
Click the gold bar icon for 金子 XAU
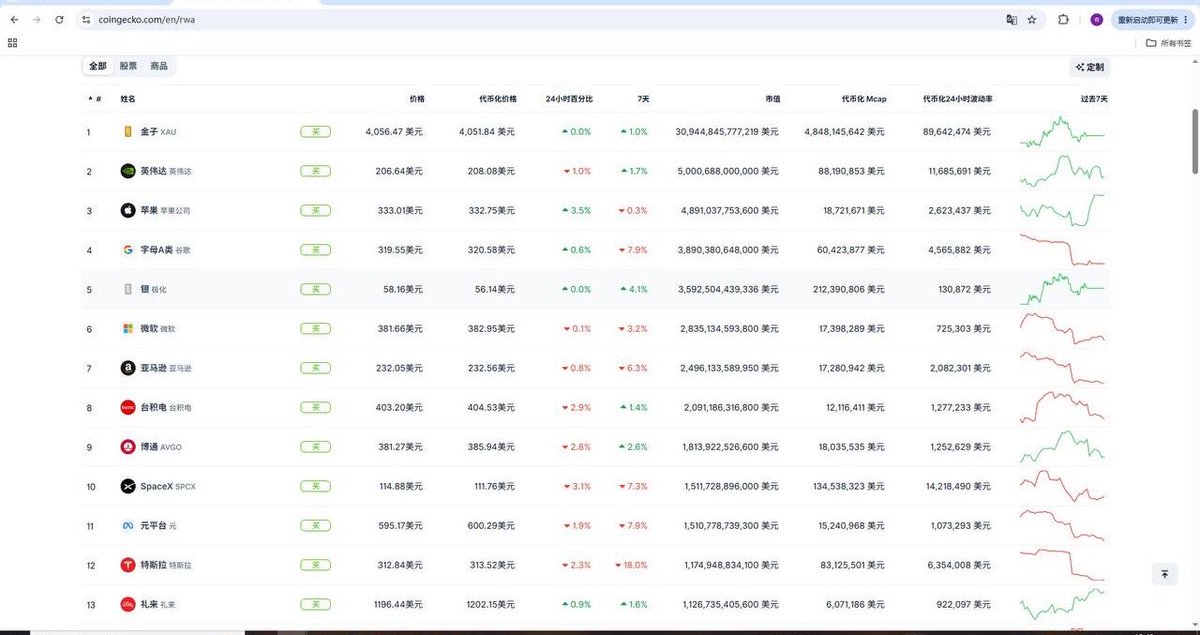point(128,132)
